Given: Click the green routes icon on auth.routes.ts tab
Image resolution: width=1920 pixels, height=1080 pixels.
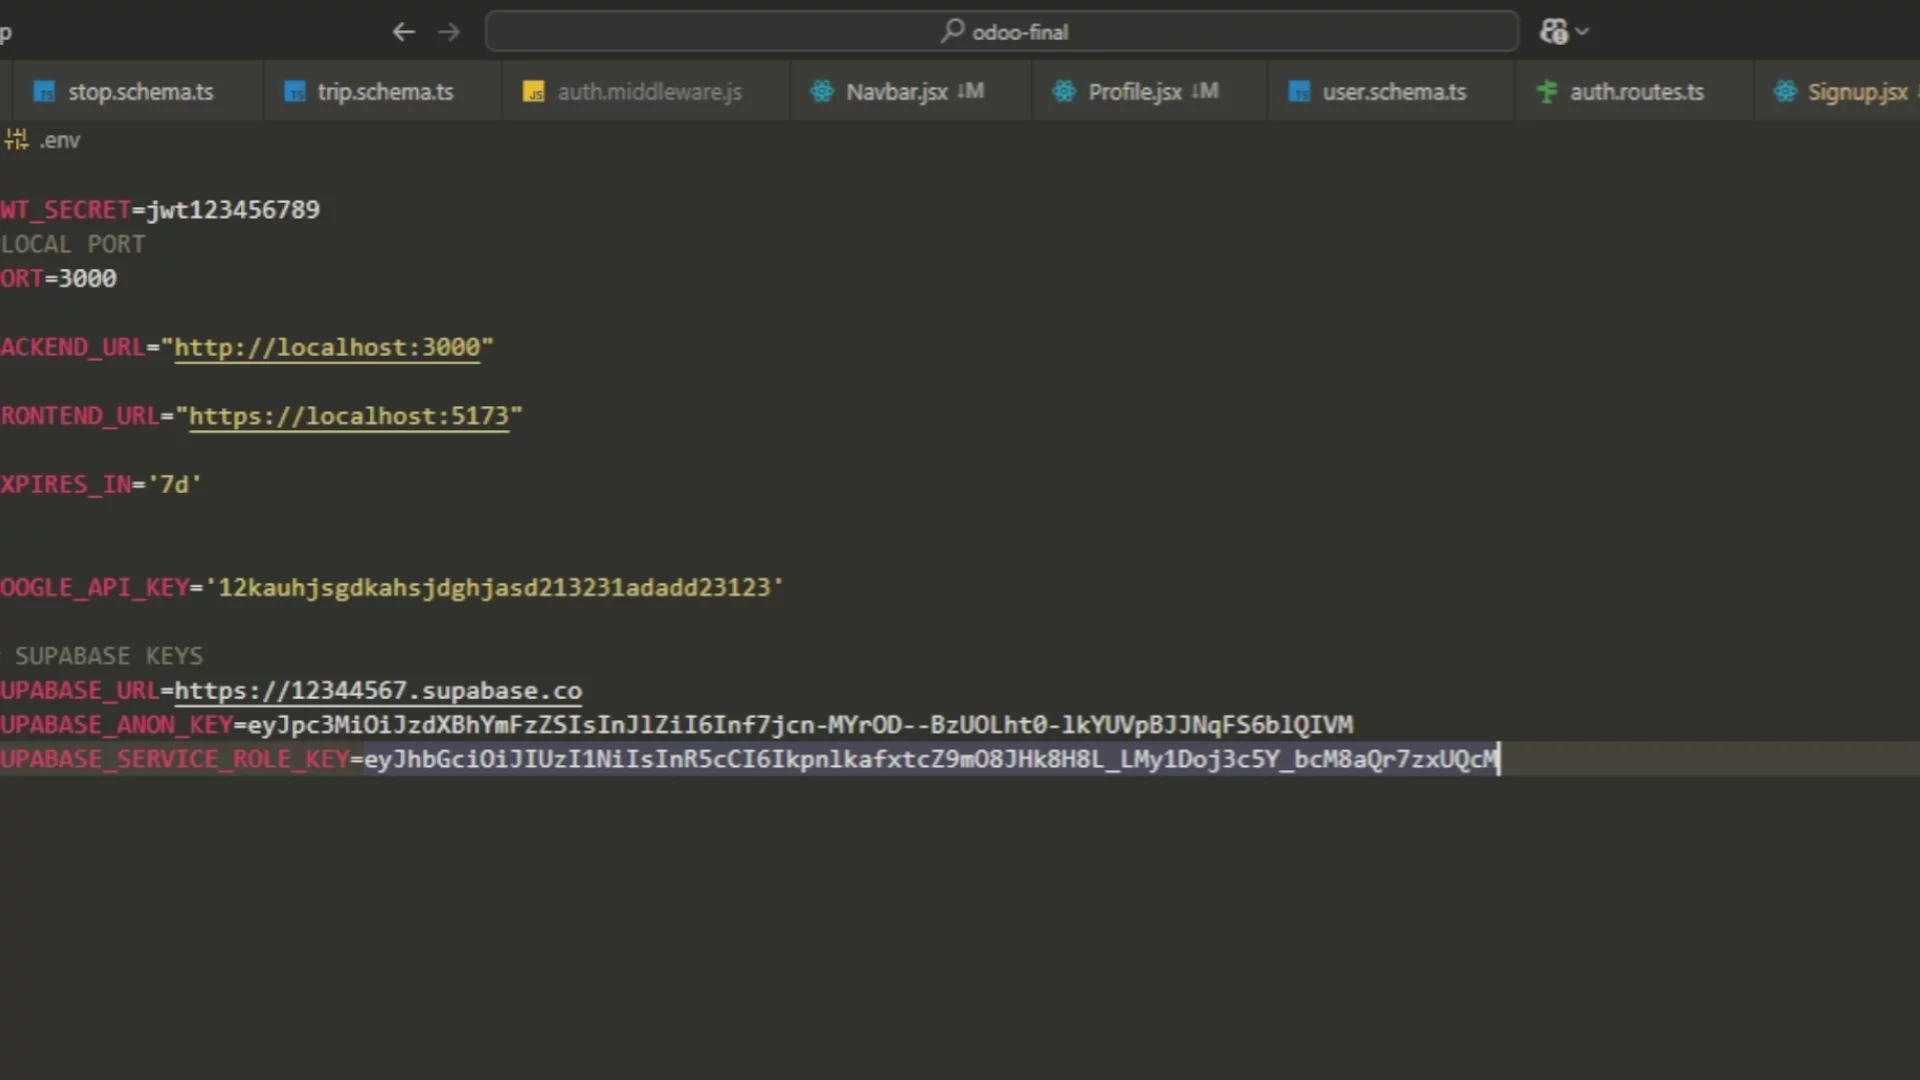Looking at the screenshot, I should coord(1546,91).
